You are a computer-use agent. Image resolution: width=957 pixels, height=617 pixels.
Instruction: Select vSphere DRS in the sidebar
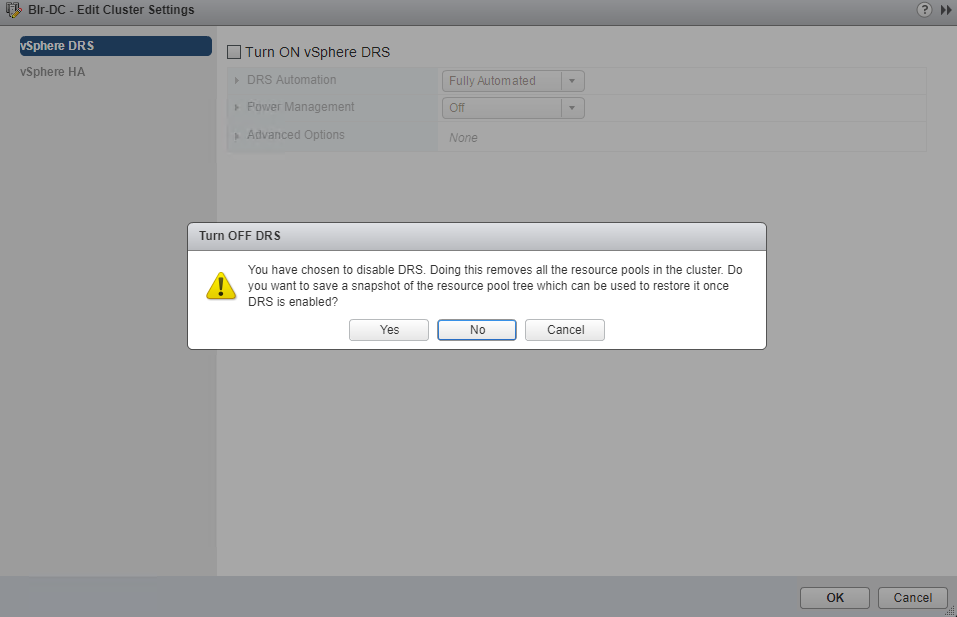pos(115,46)
